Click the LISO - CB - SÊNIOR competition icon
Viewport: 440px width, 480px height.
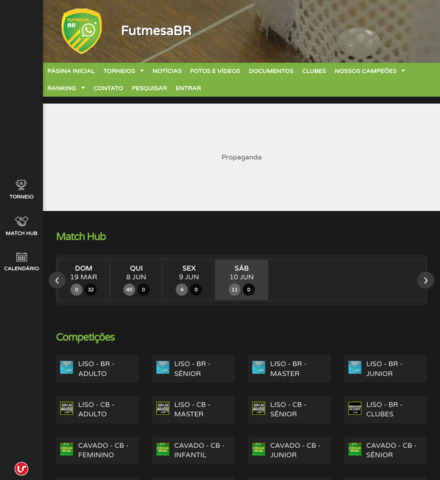[x=259, y=408]
